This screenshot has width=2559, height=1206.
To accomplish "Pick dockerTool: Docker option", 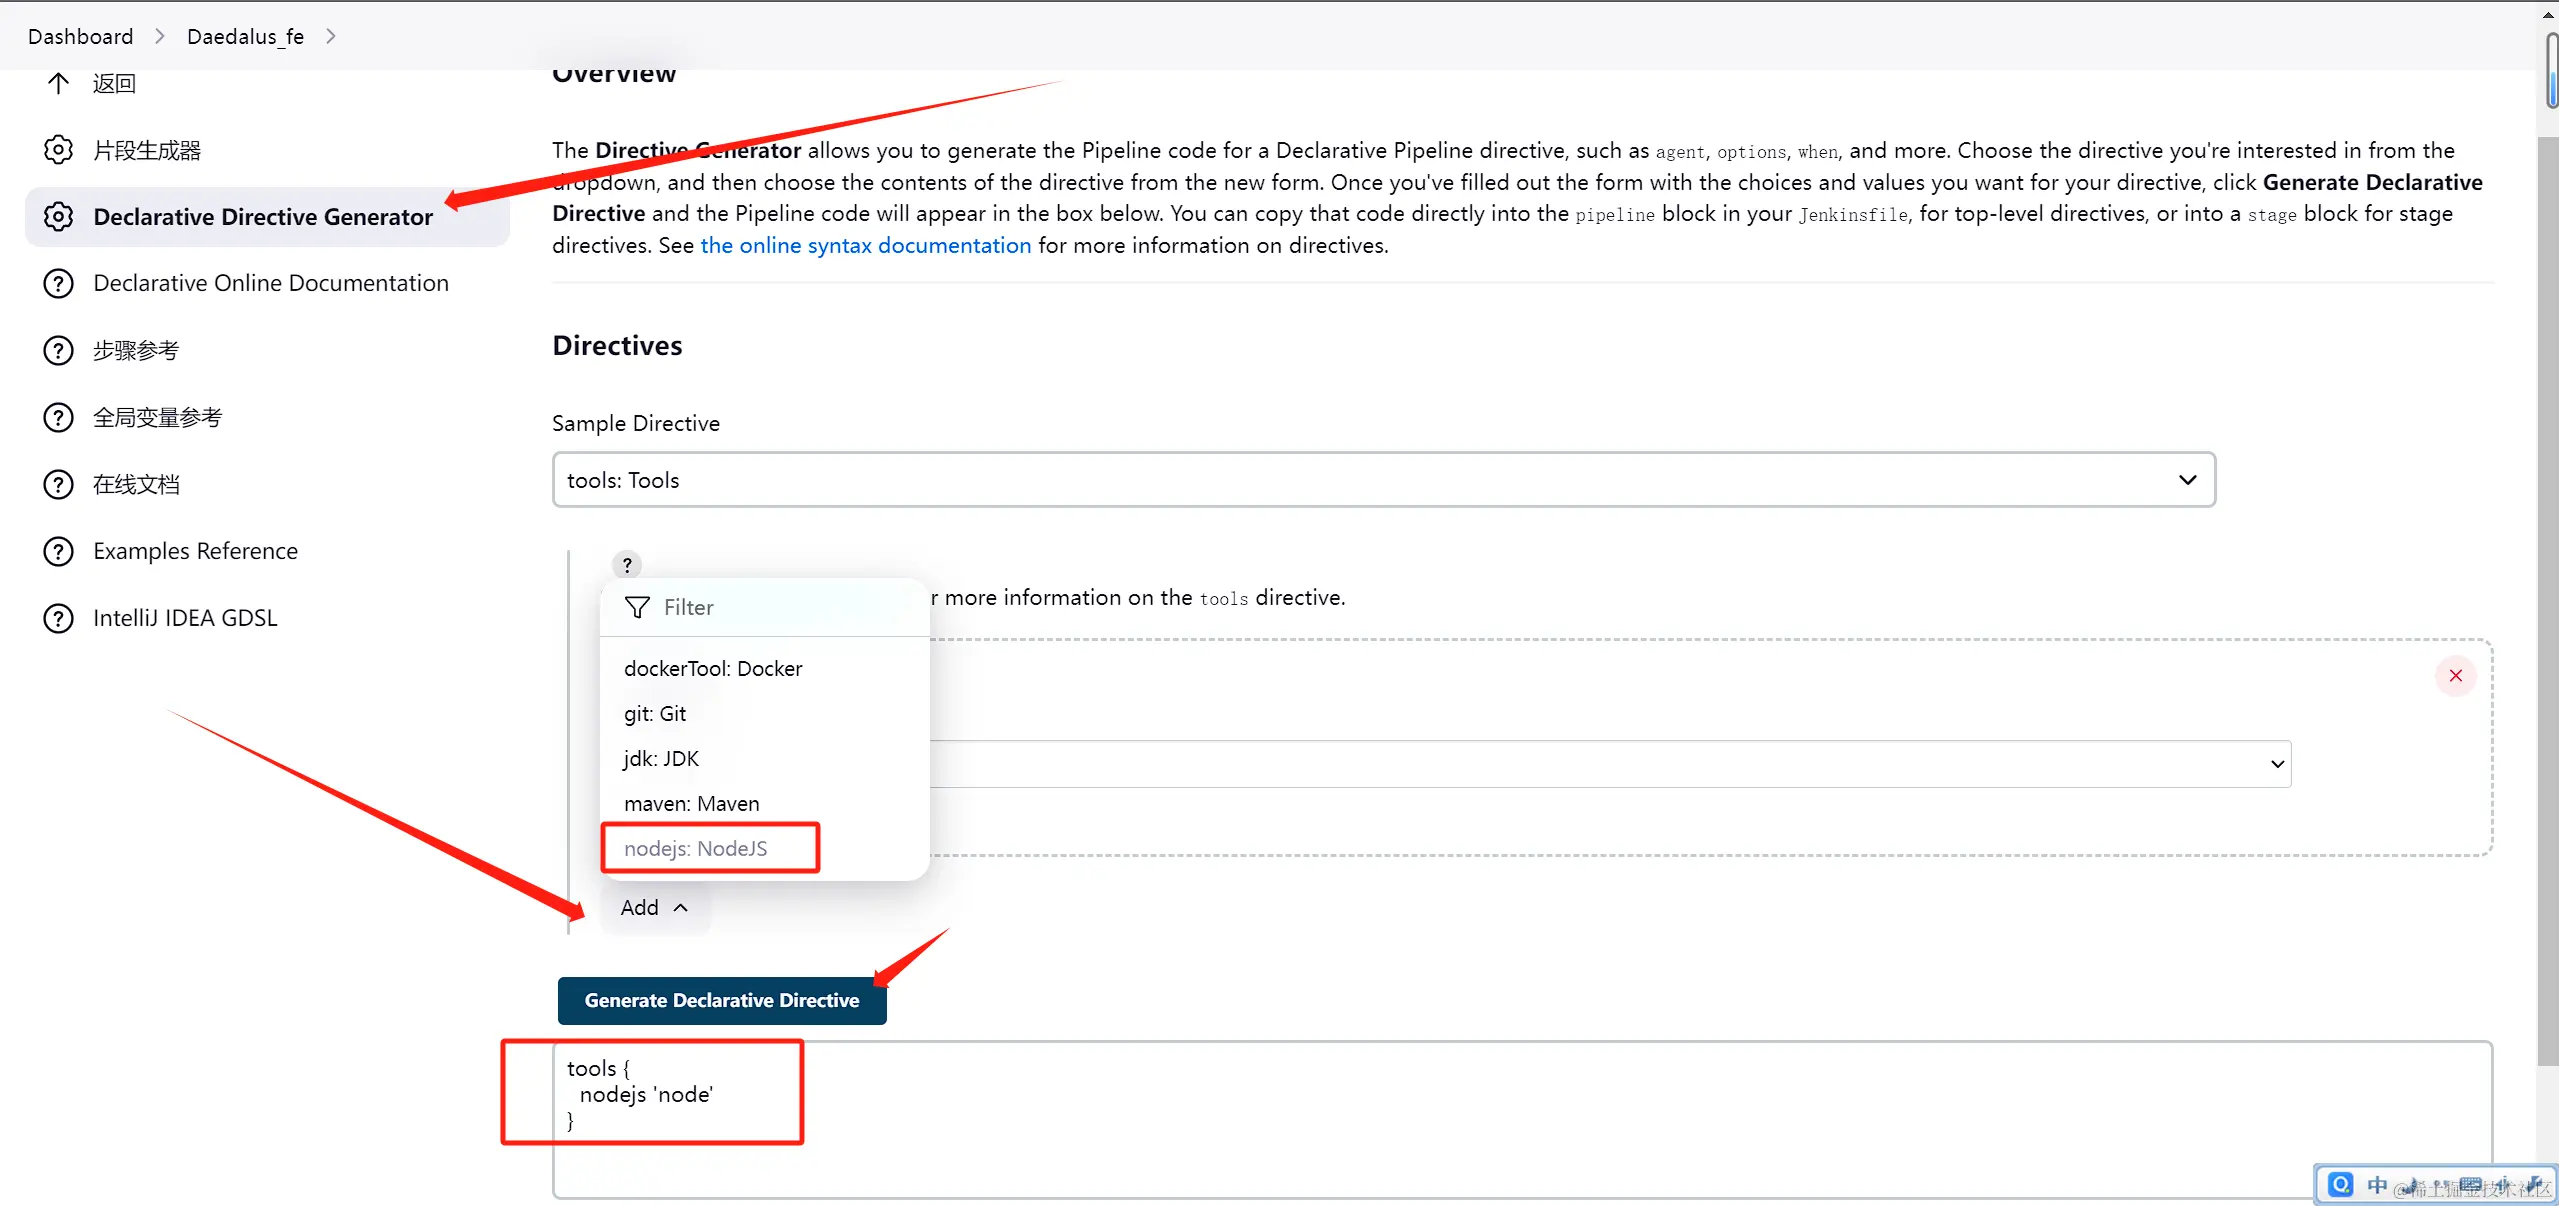I will pyautogui.click(x=713, y=669).
